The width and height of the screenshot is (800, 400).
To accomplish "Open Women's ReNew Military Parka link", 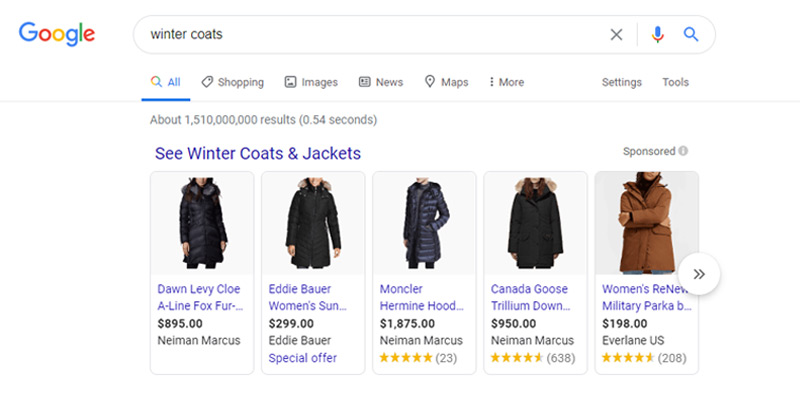I will click(x=647, y=297).
